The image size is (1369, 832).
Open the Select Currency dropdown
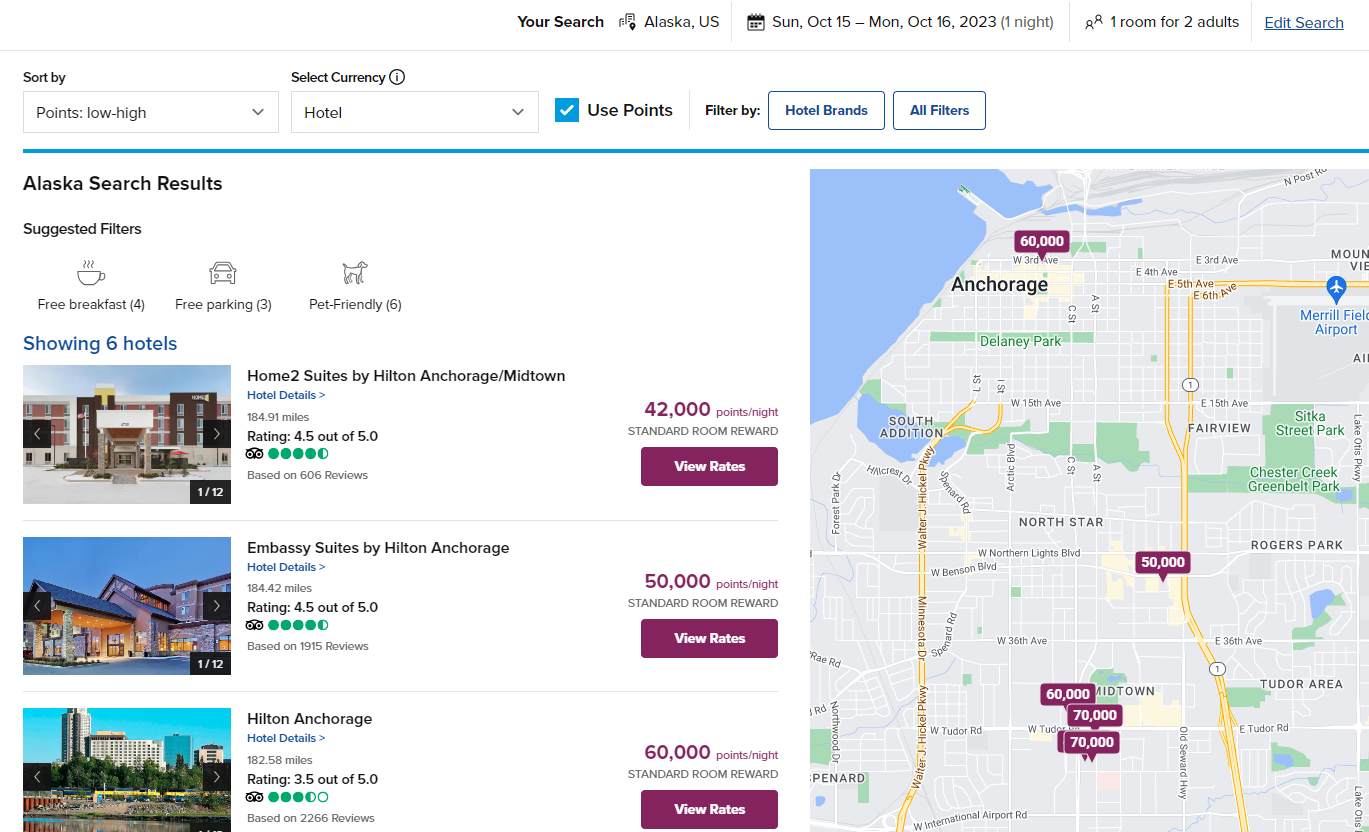point(414,112)
